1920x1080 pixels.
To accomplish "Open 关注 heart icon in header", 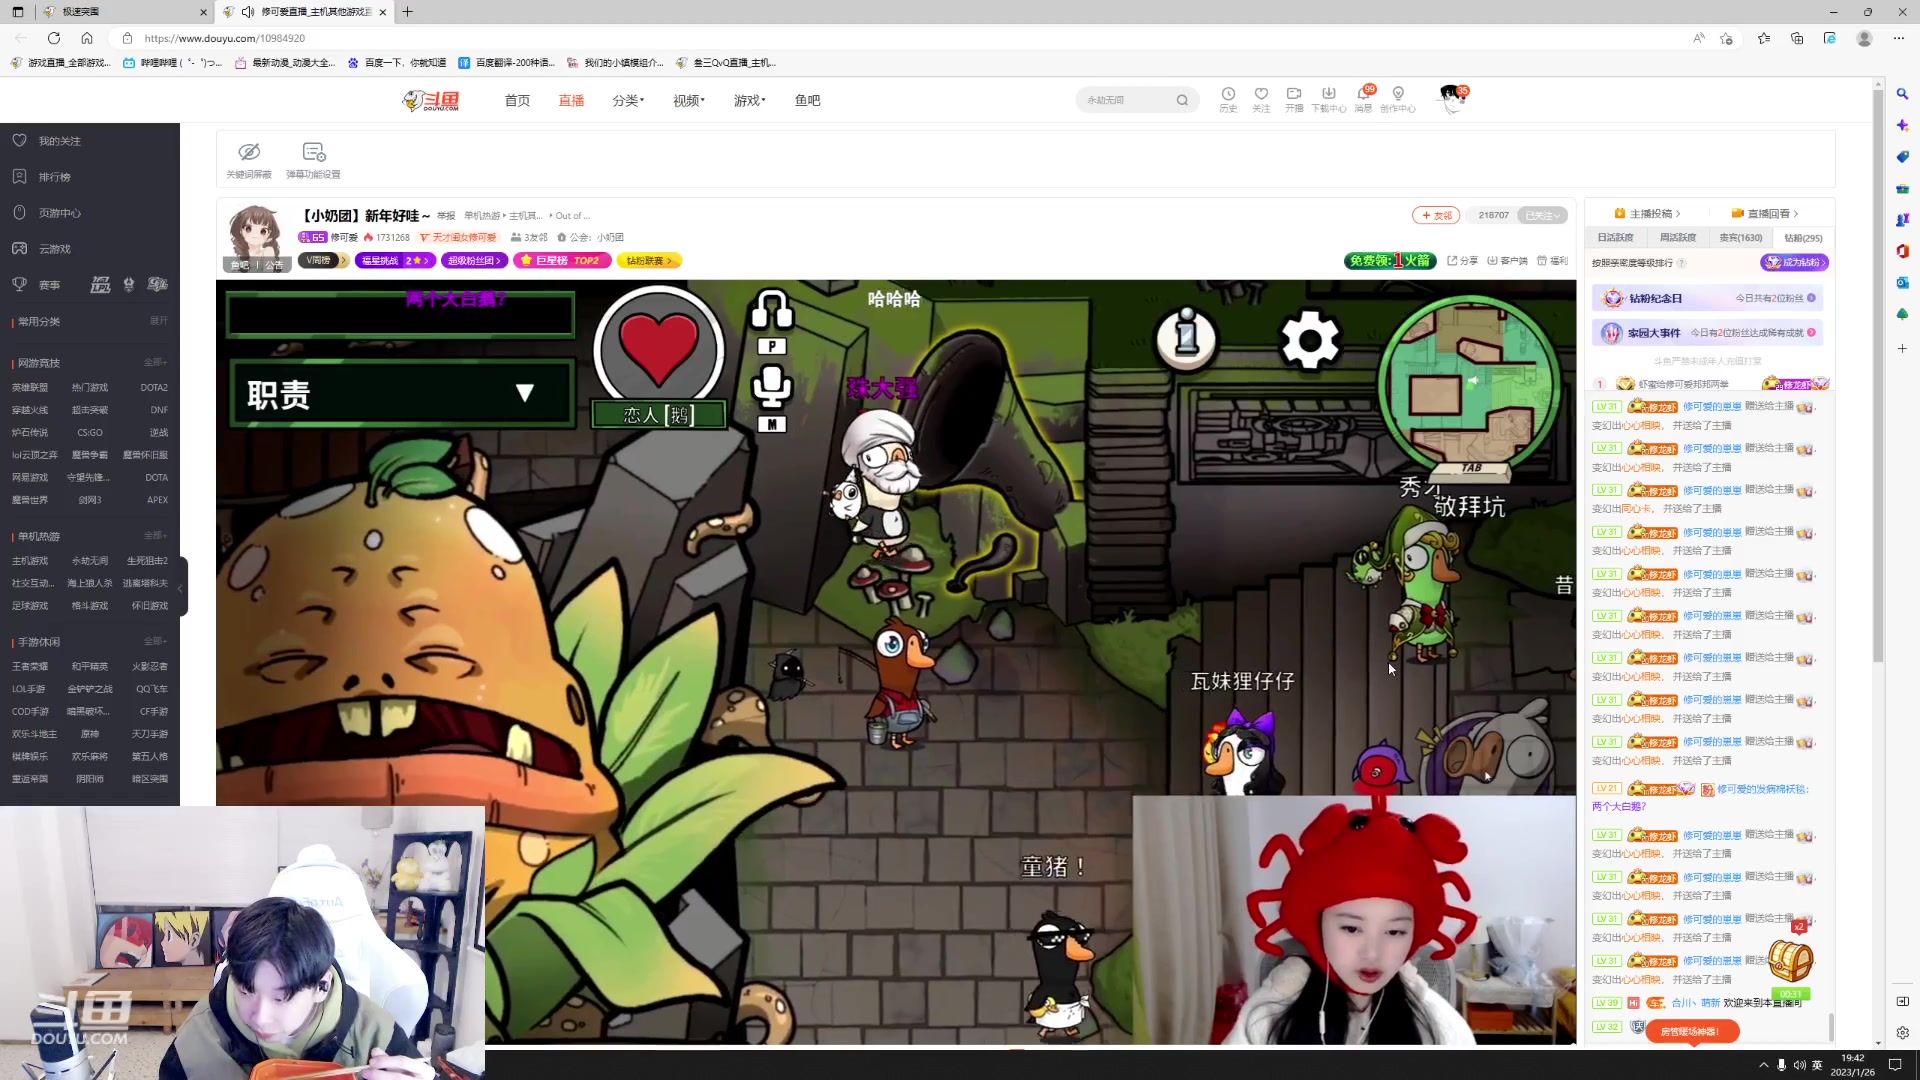I will pos(1261,98).
